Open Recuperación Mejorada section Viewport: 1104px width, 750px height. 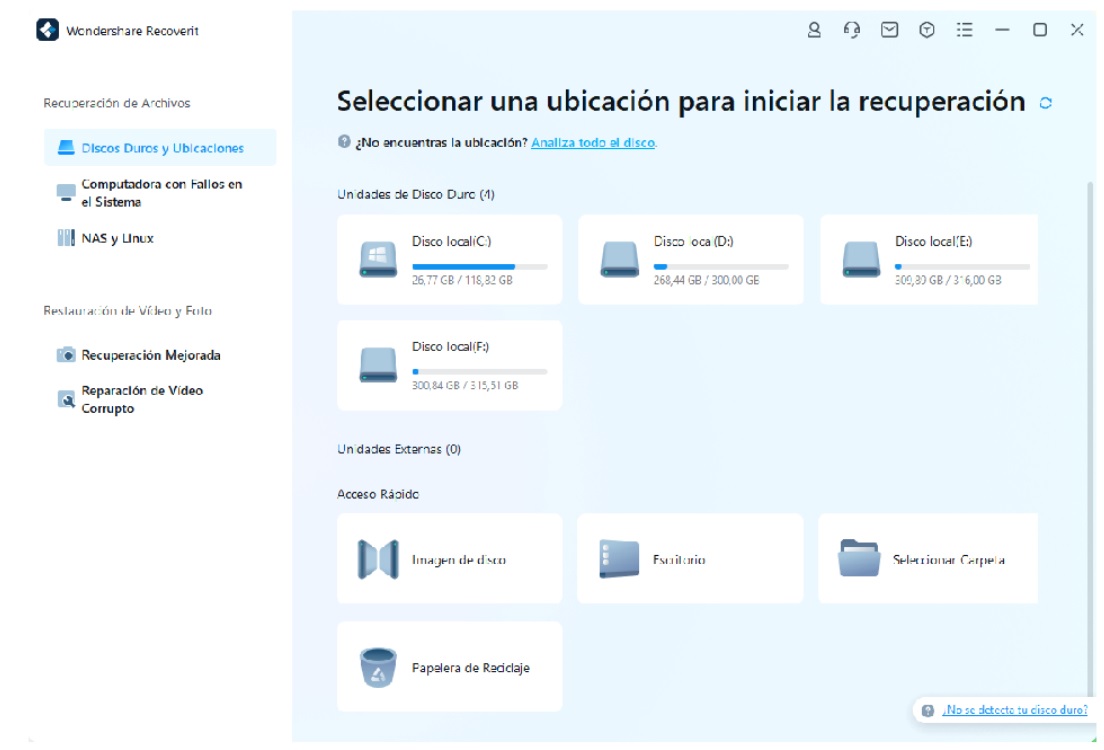point(150,355)
